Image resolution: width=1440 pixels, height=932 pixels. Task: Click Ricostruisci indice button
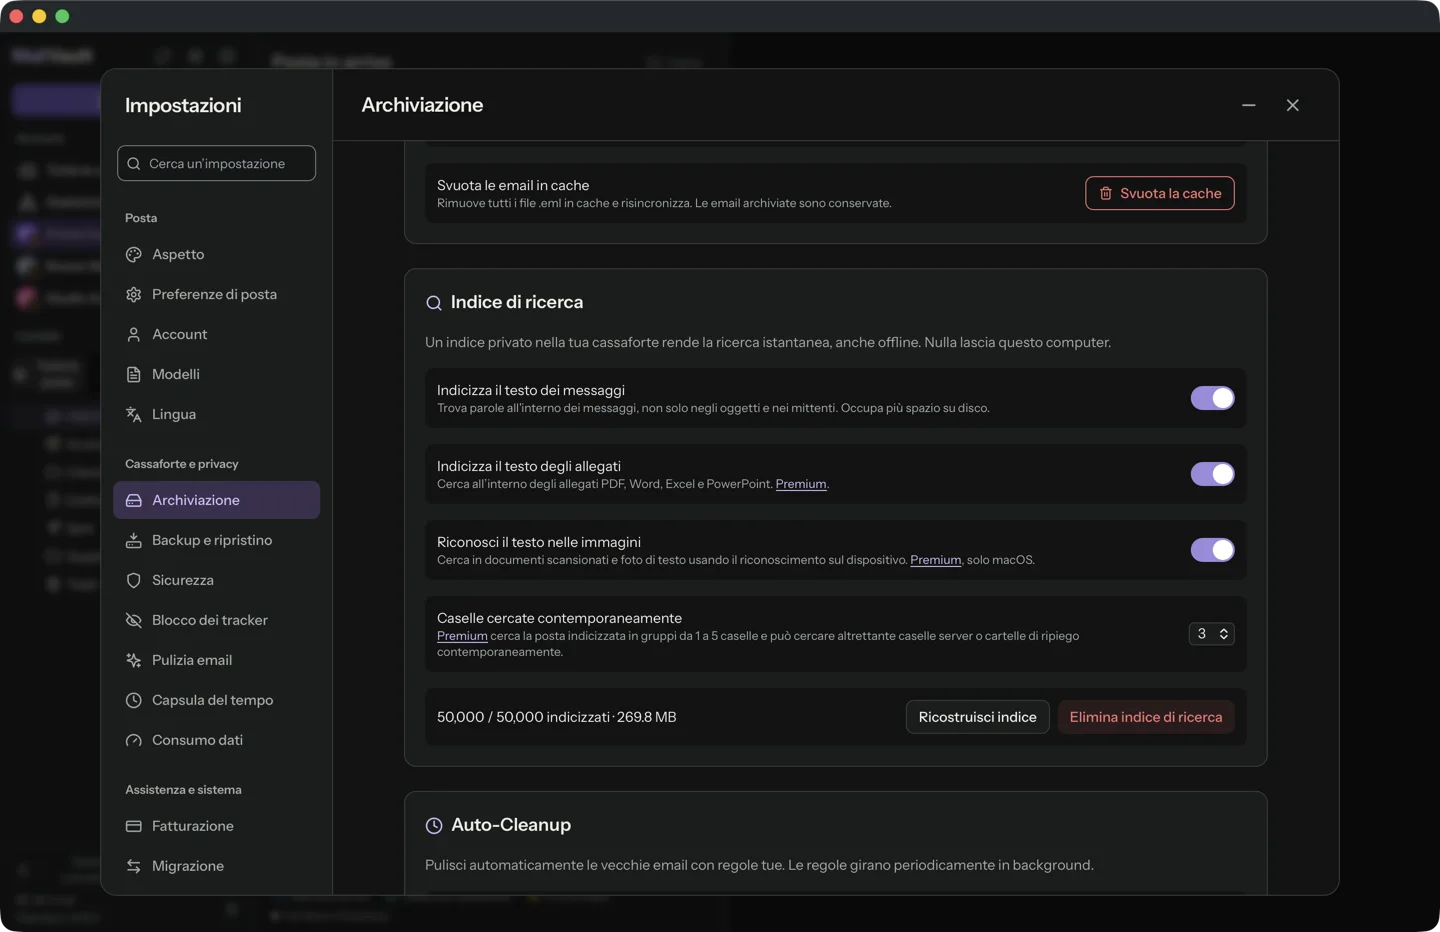tap(977, 717)
